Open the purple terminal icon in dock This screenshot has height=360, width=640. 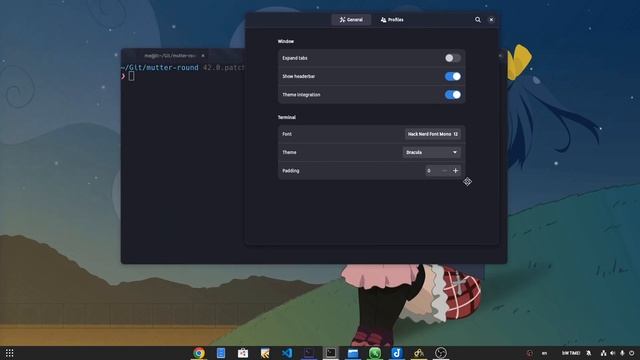[x=309, y=353]
